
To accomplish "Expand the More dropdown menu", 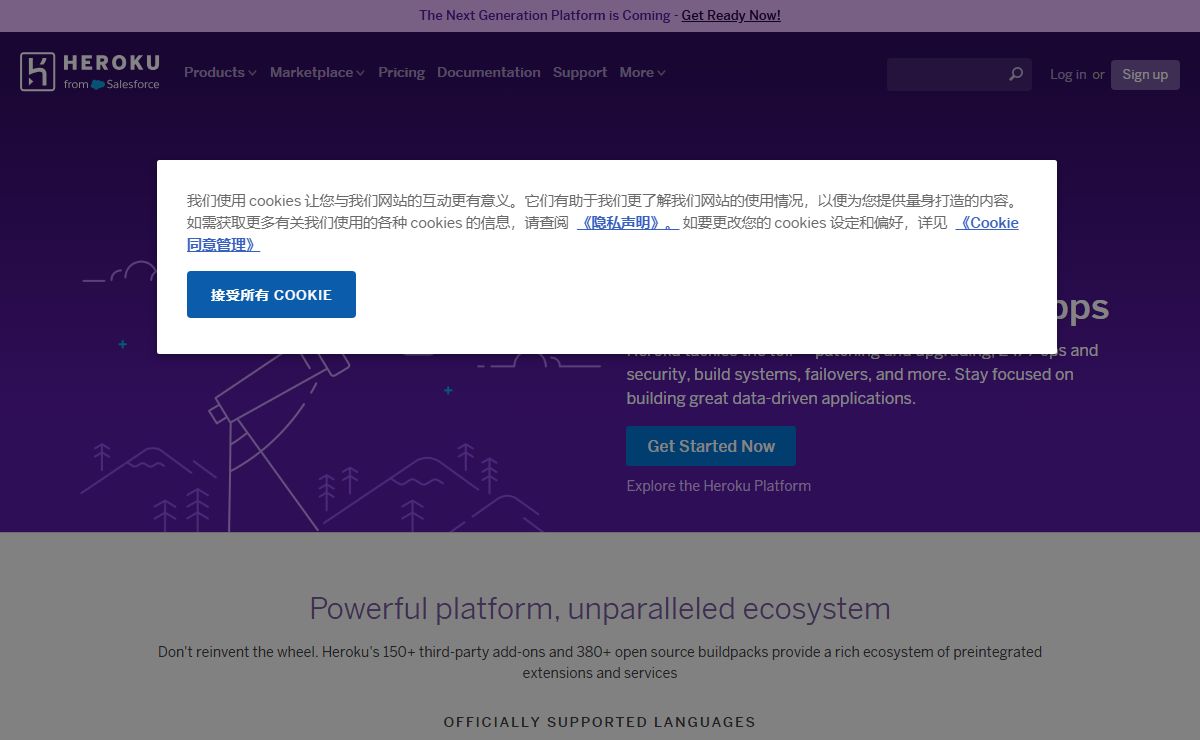I will (x=642, y=72).
